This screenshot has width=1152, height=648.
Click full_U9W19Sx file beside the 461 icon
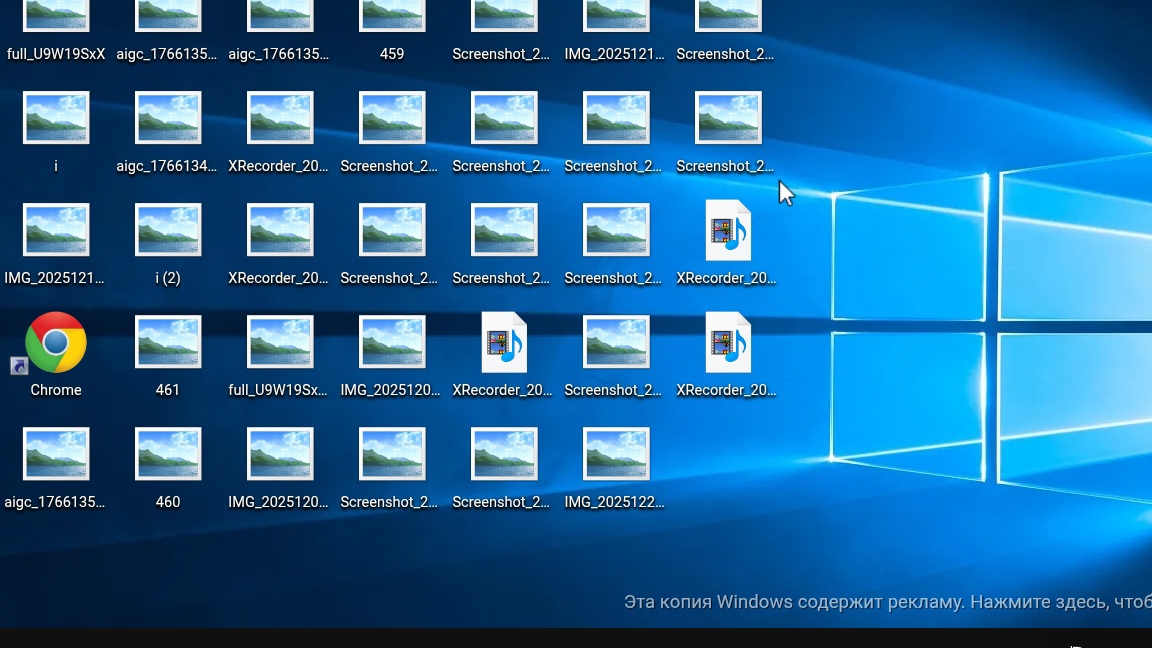point(280,343)
